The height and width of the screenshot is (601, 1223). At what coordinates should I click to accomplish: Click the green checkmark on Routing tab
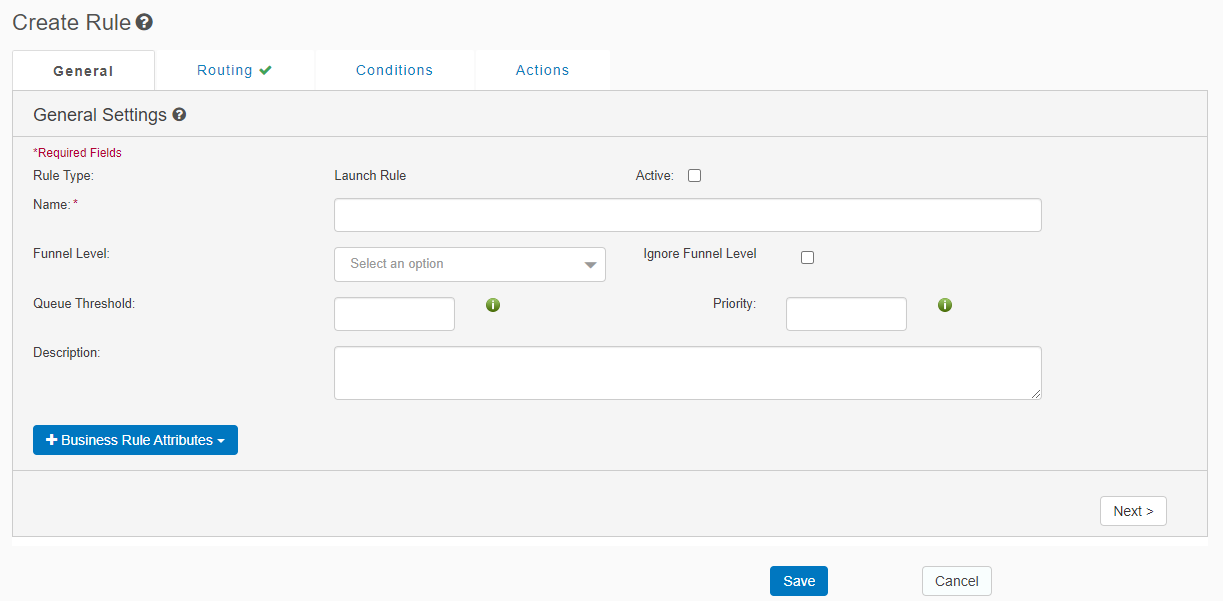tap(265, 70)
